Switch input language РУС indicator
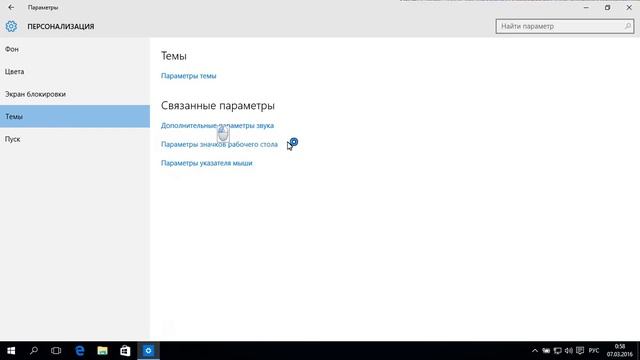 click(594, 351)
